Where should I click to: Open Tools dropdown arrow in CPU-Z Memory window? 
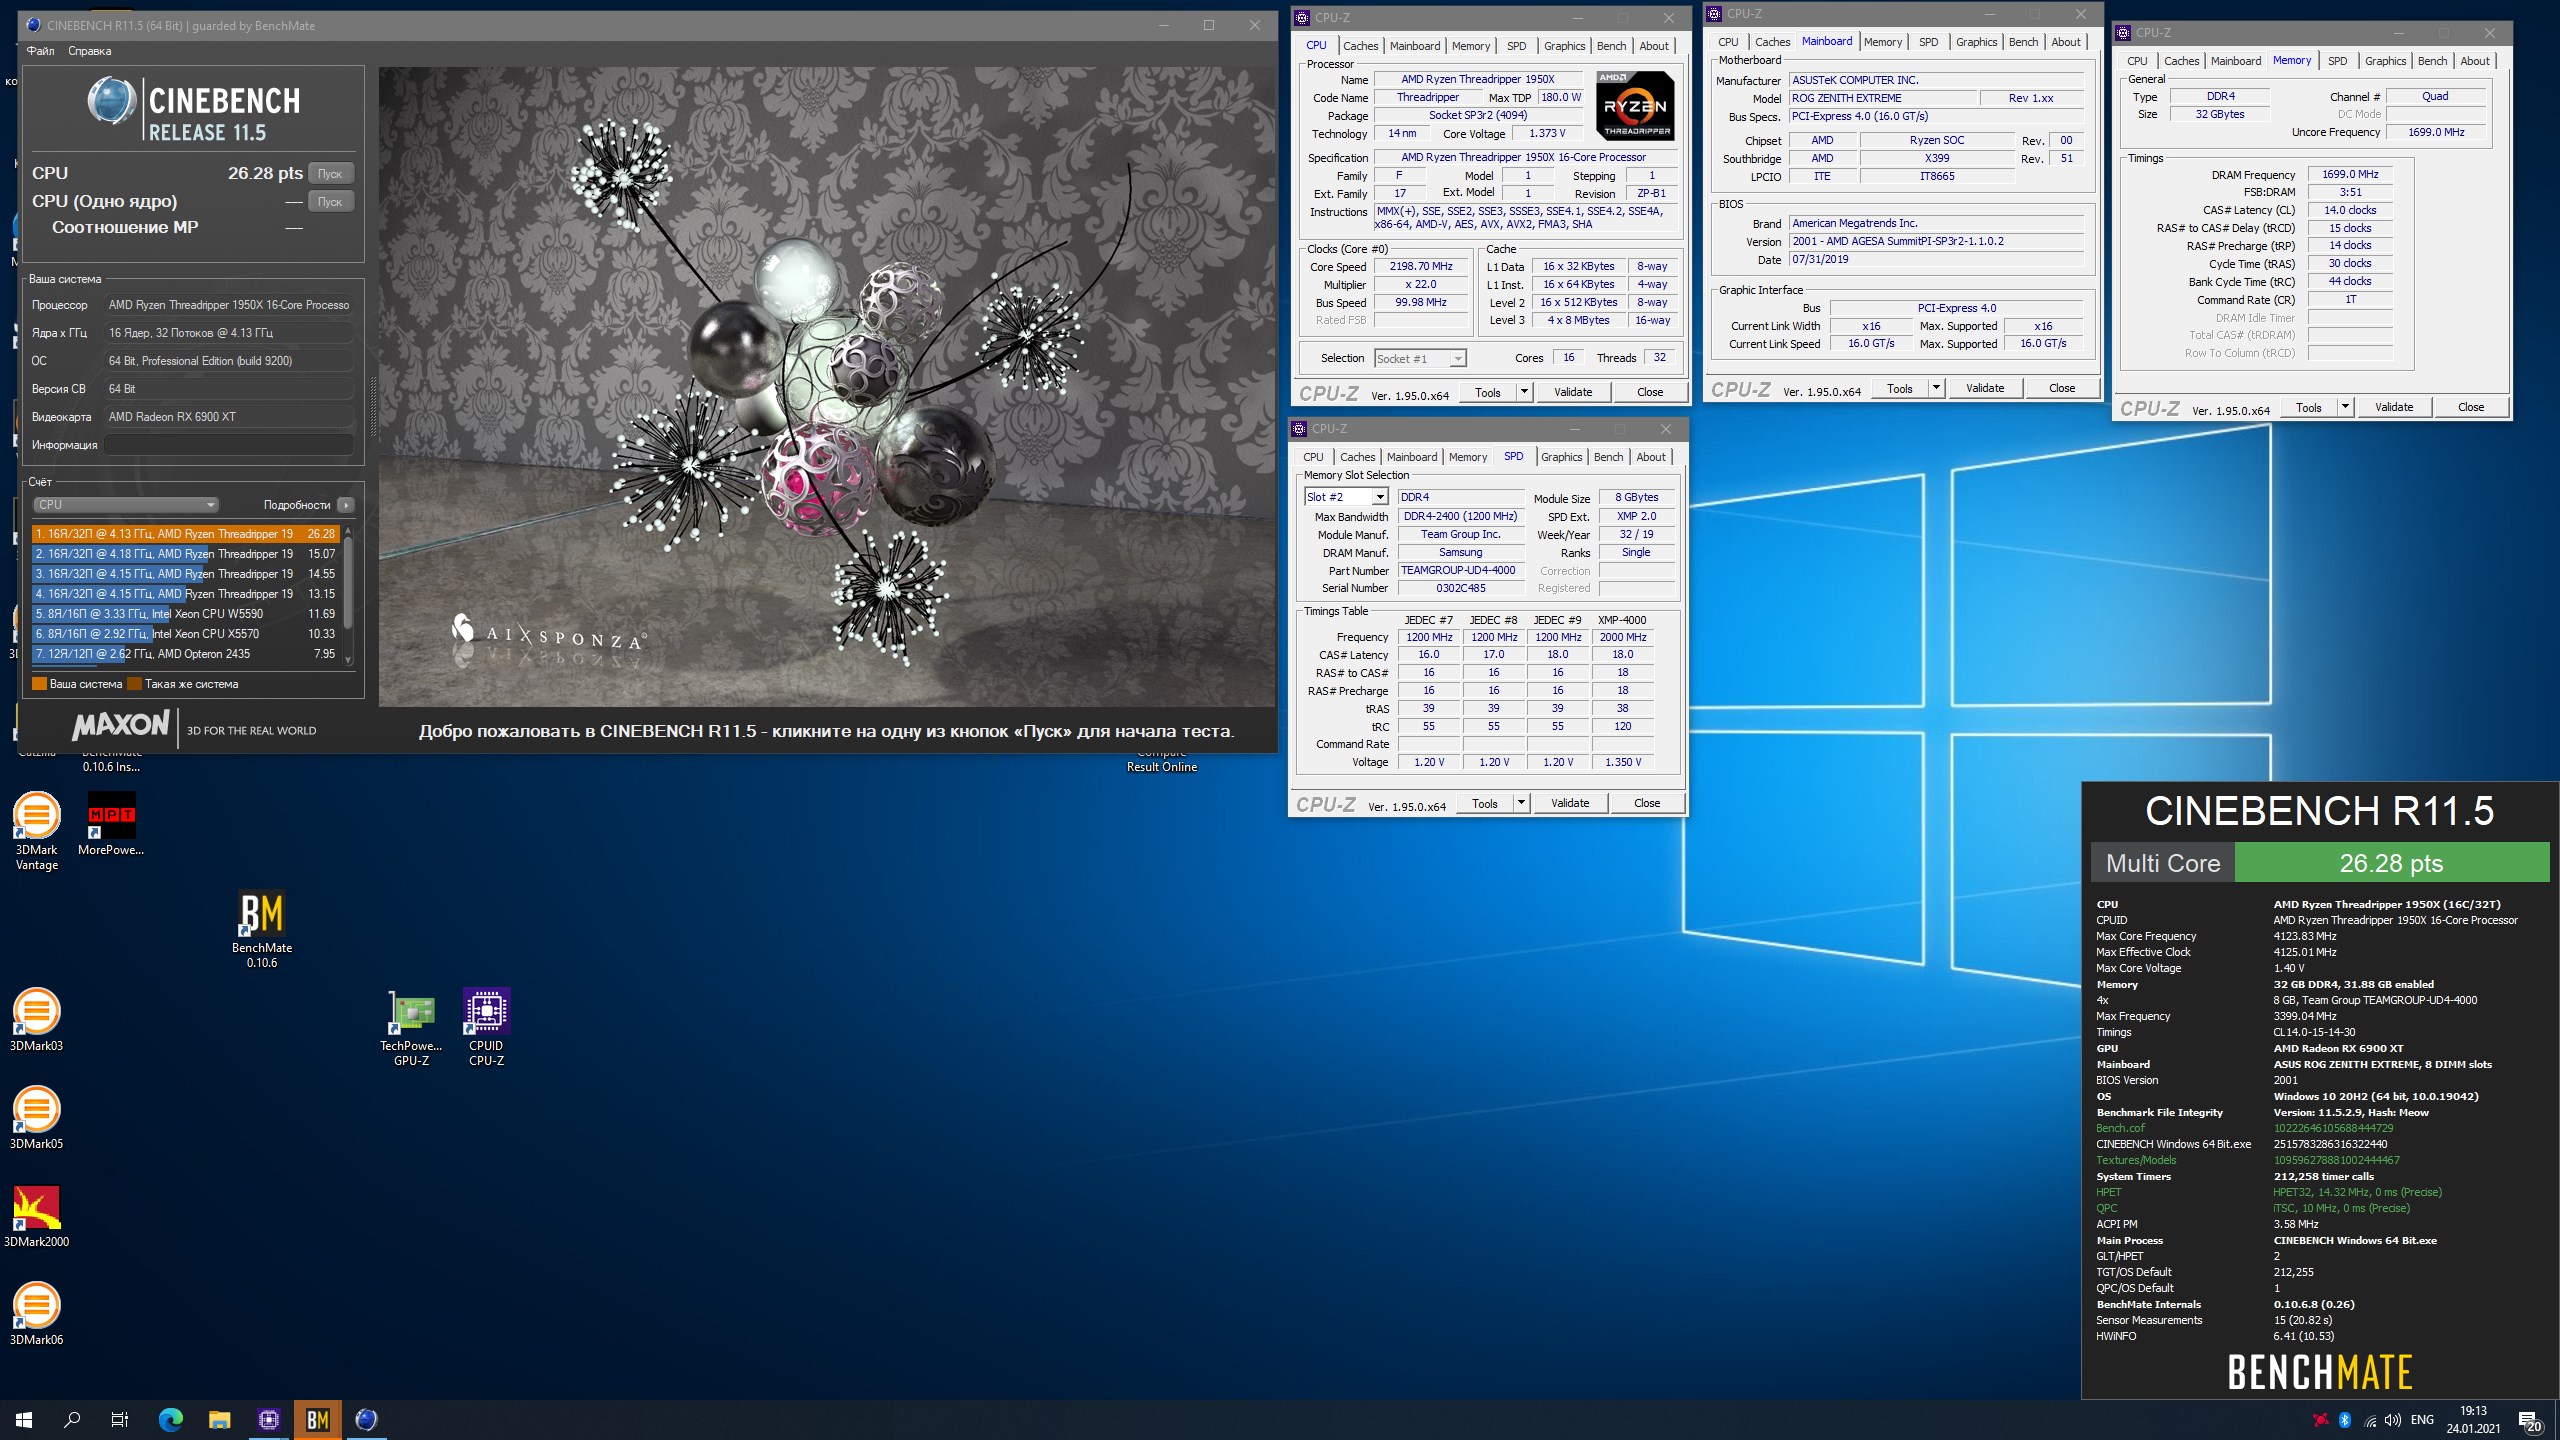click(2345, 407)
